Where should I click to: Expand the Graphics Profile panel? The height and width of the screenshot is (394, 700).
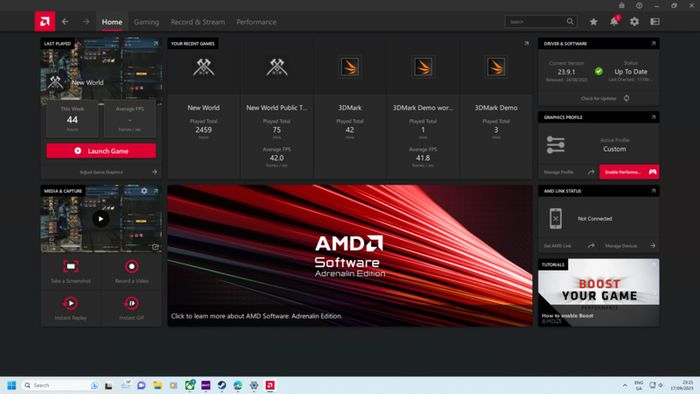point(654,117)
